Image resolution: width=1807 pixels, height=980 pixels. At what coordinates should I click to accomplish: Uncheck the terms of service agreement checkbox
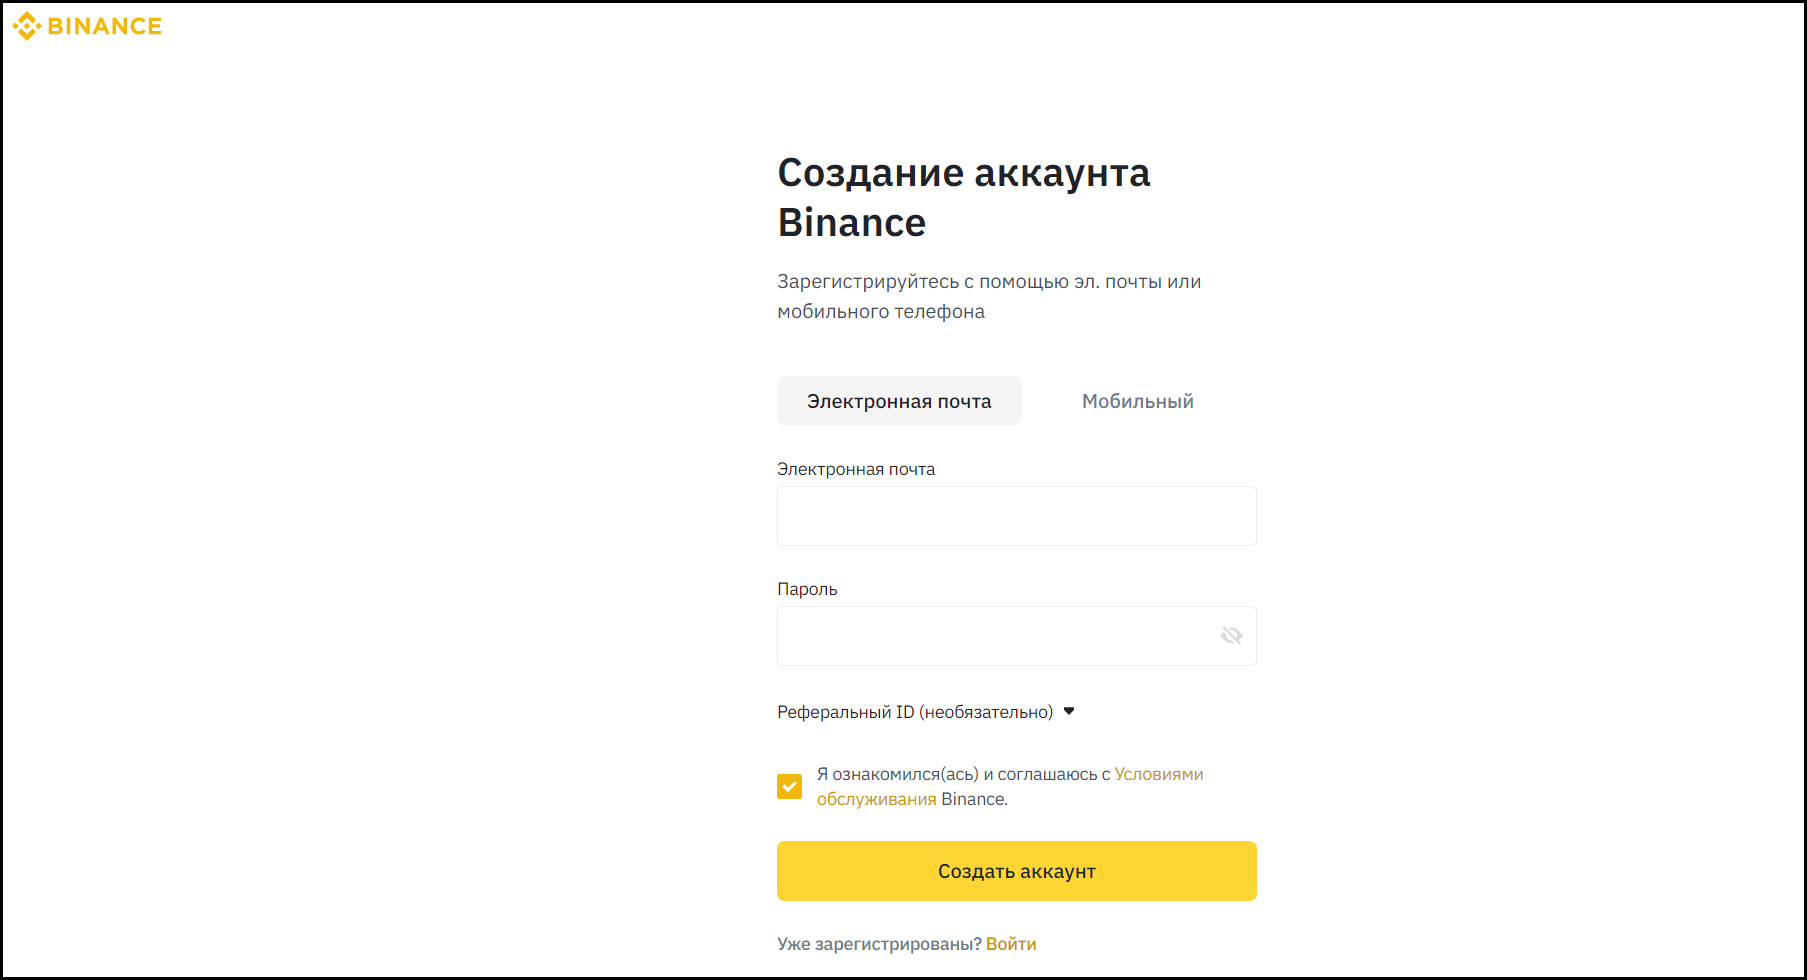click(789, 787)
